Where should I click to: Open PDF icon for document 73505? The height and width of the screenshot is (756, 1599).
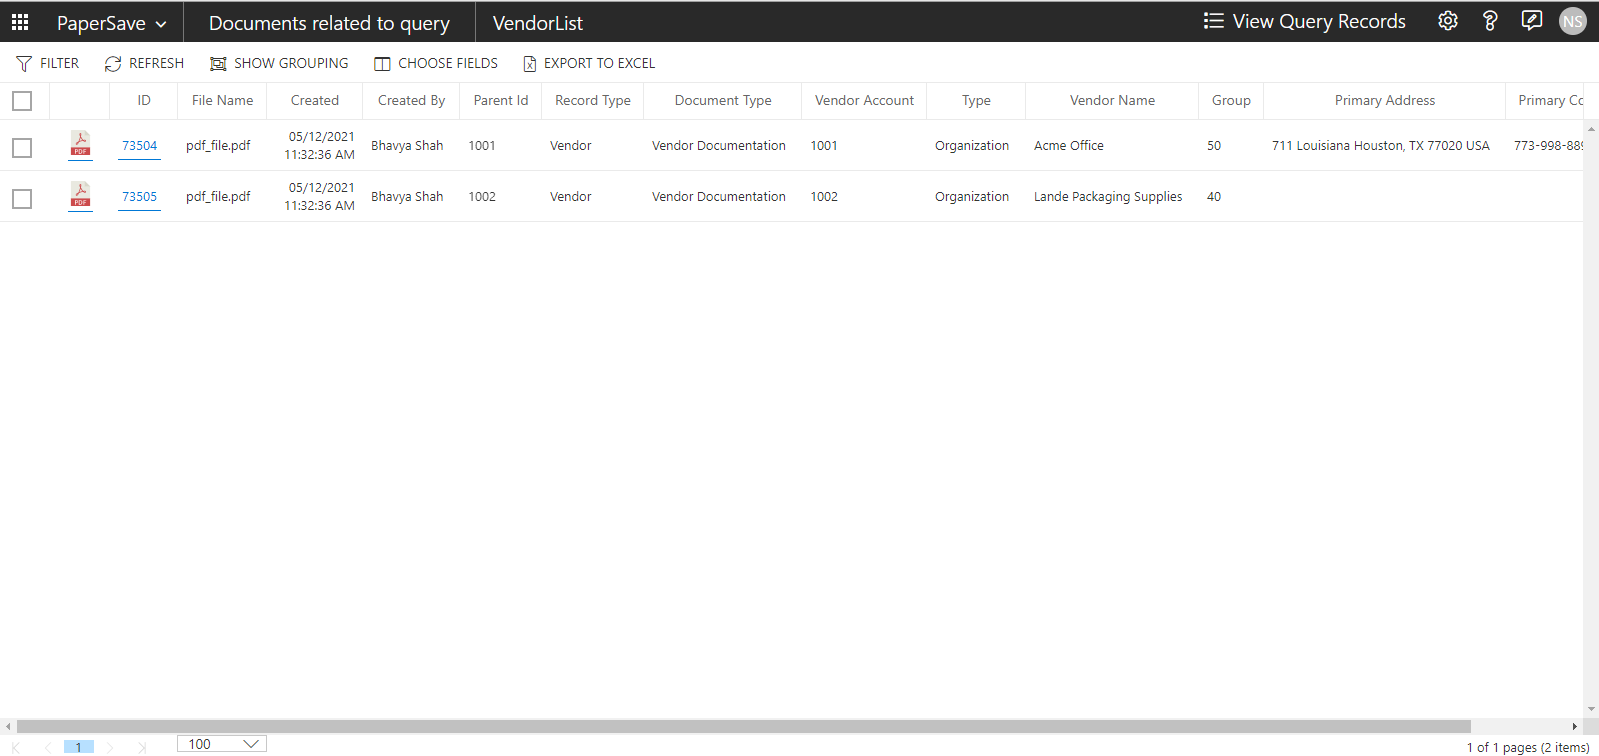[x=80, y=196]
